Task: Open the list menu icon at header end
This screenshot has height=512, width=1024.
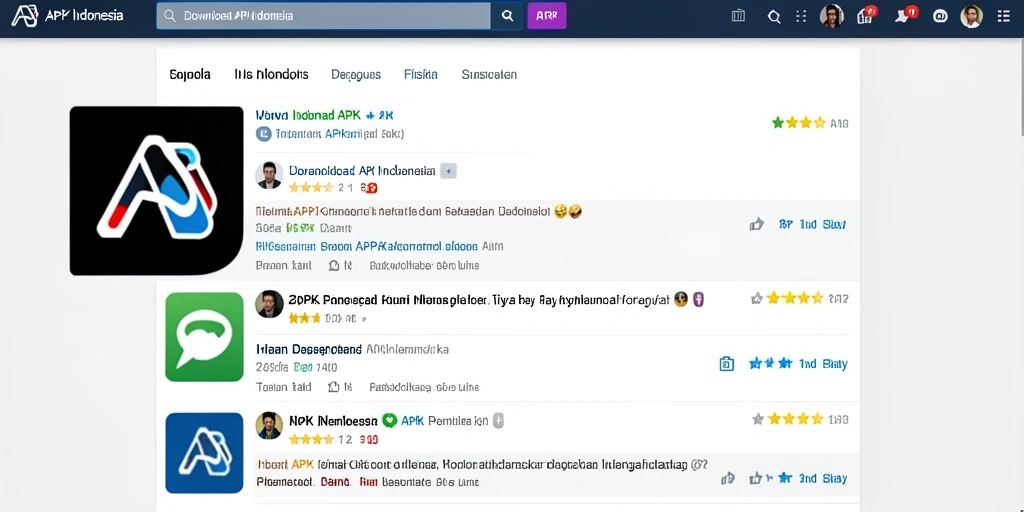Action: point(1004,17)
